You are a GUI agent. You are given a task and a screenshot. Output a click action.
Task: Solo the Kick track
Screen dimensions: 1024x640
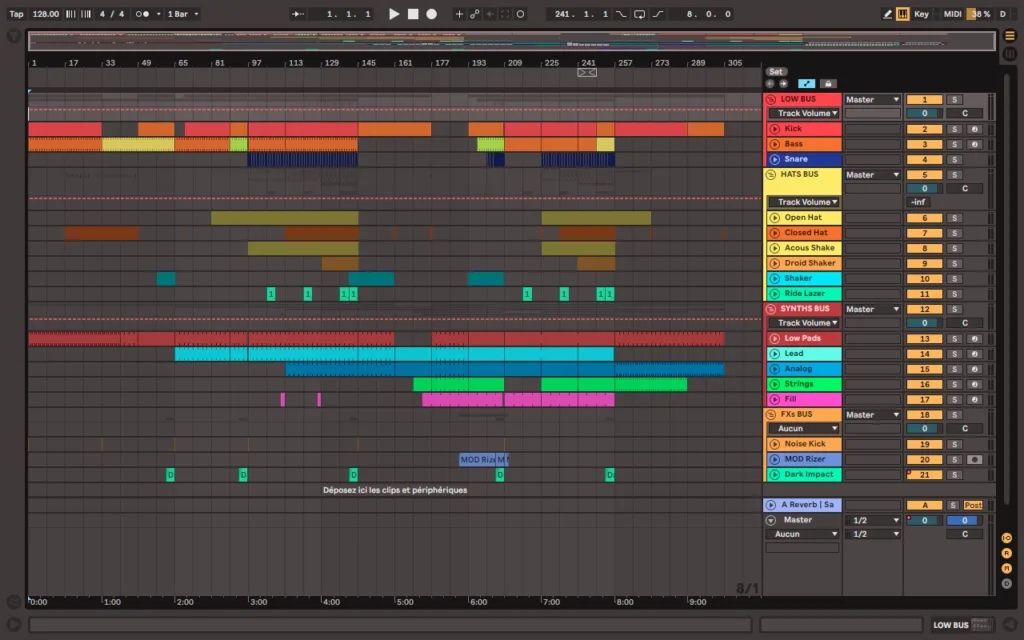[955, 129]
